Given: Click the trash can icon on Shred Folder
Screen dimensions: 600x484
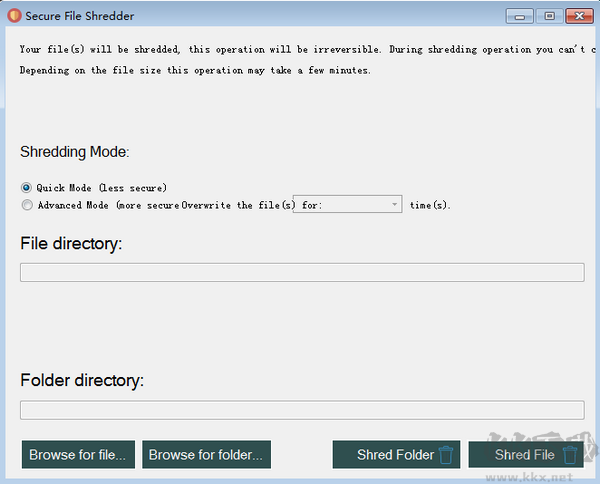Looking at the screenshot, I should pos(447,455).
